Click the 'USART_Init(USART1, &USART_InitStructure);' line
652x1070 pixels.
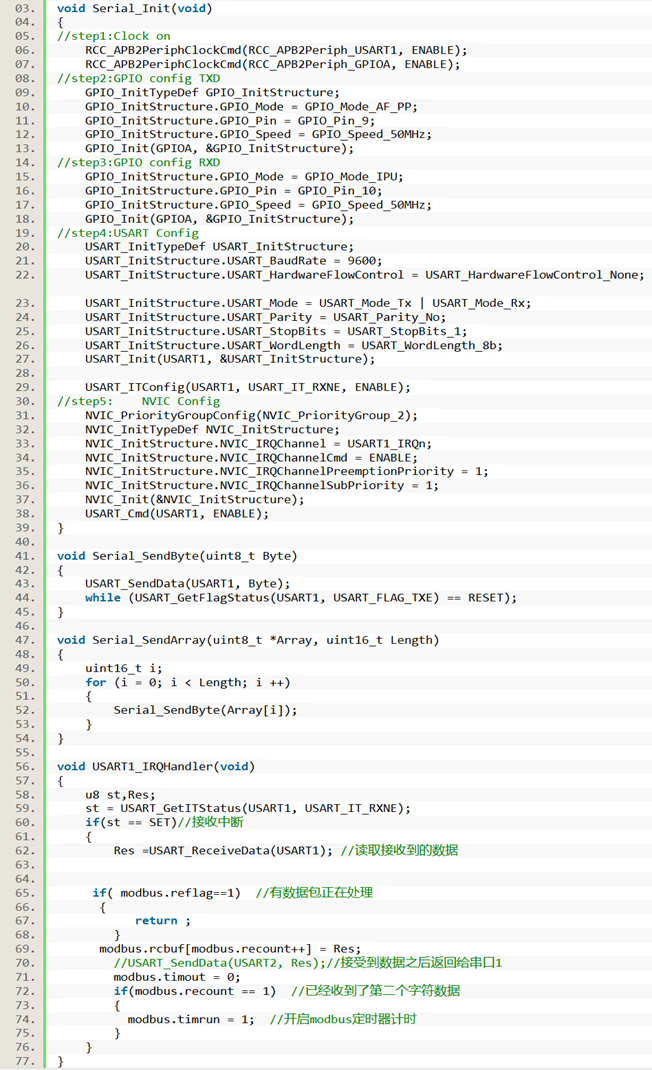[229, 359]
